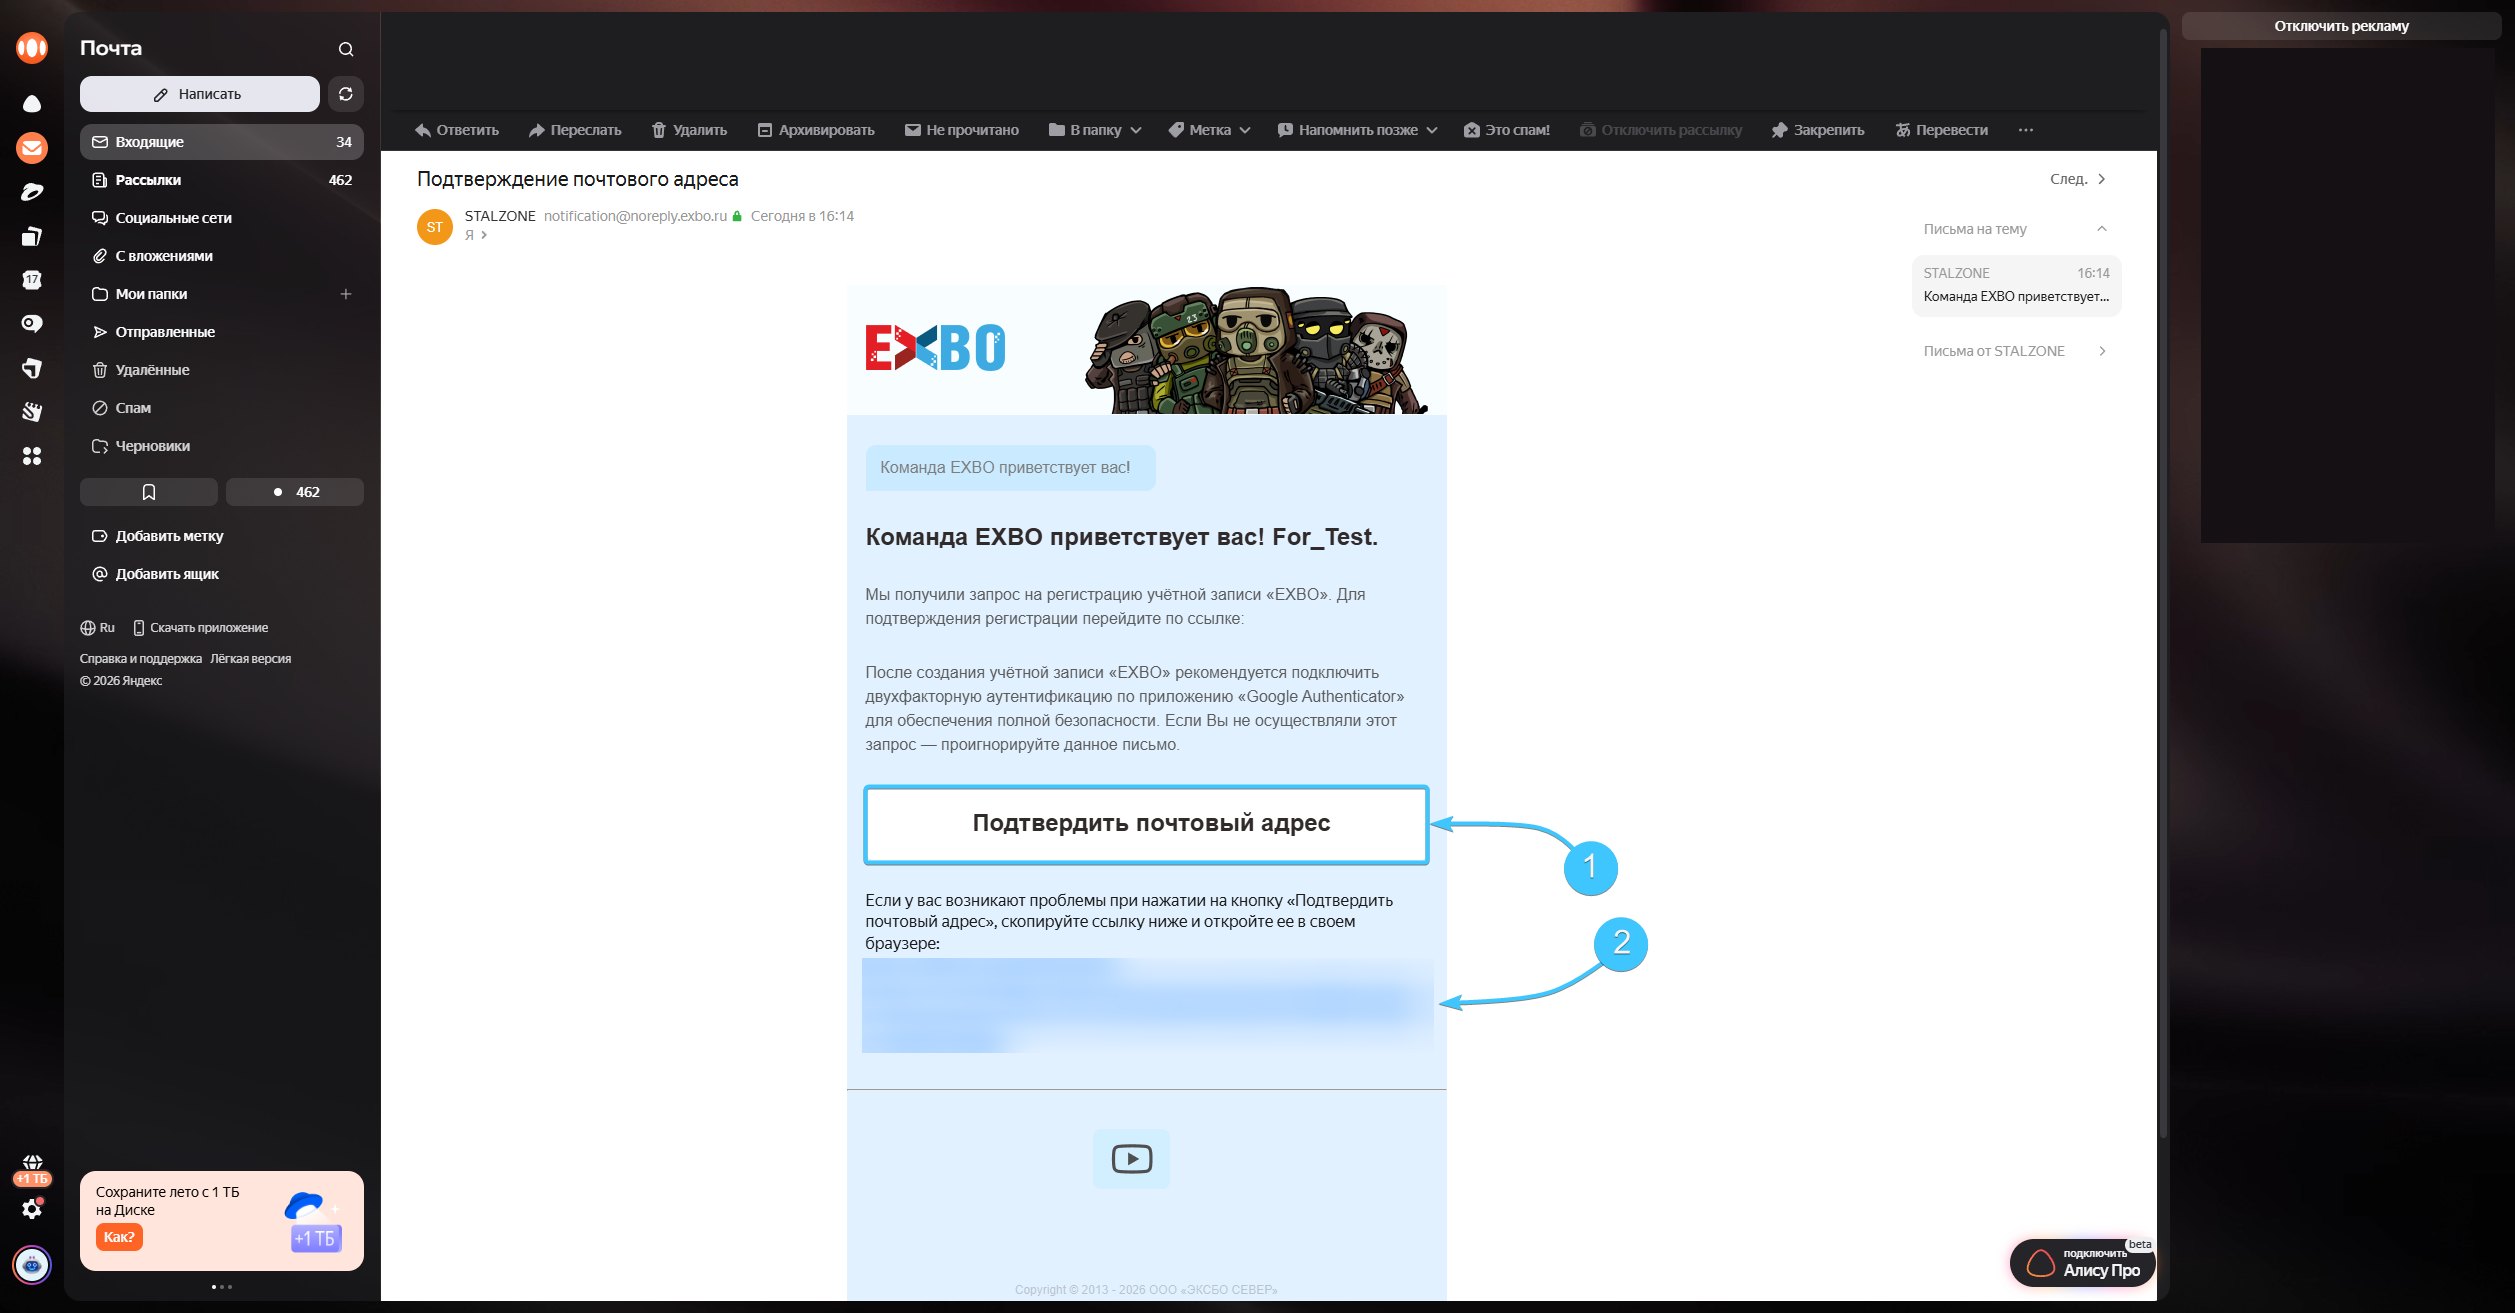Click the Как? button in Disk promo
2515x1313 pixels.
[119, 1237]
